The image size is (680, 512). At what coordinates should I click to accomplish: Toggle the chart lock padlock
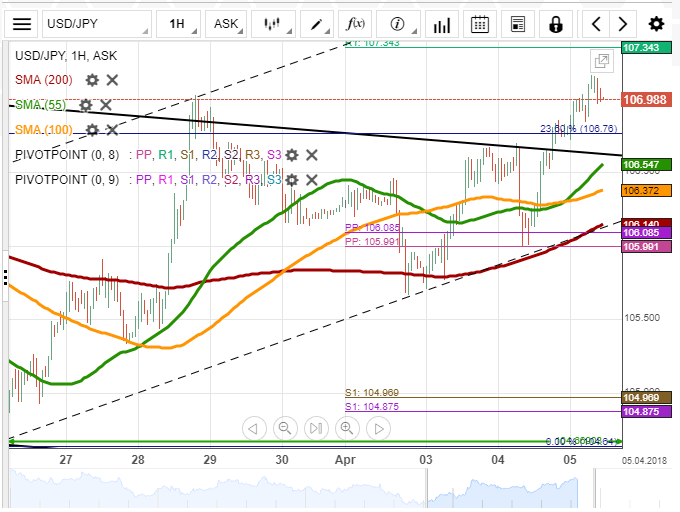point(556,24)
